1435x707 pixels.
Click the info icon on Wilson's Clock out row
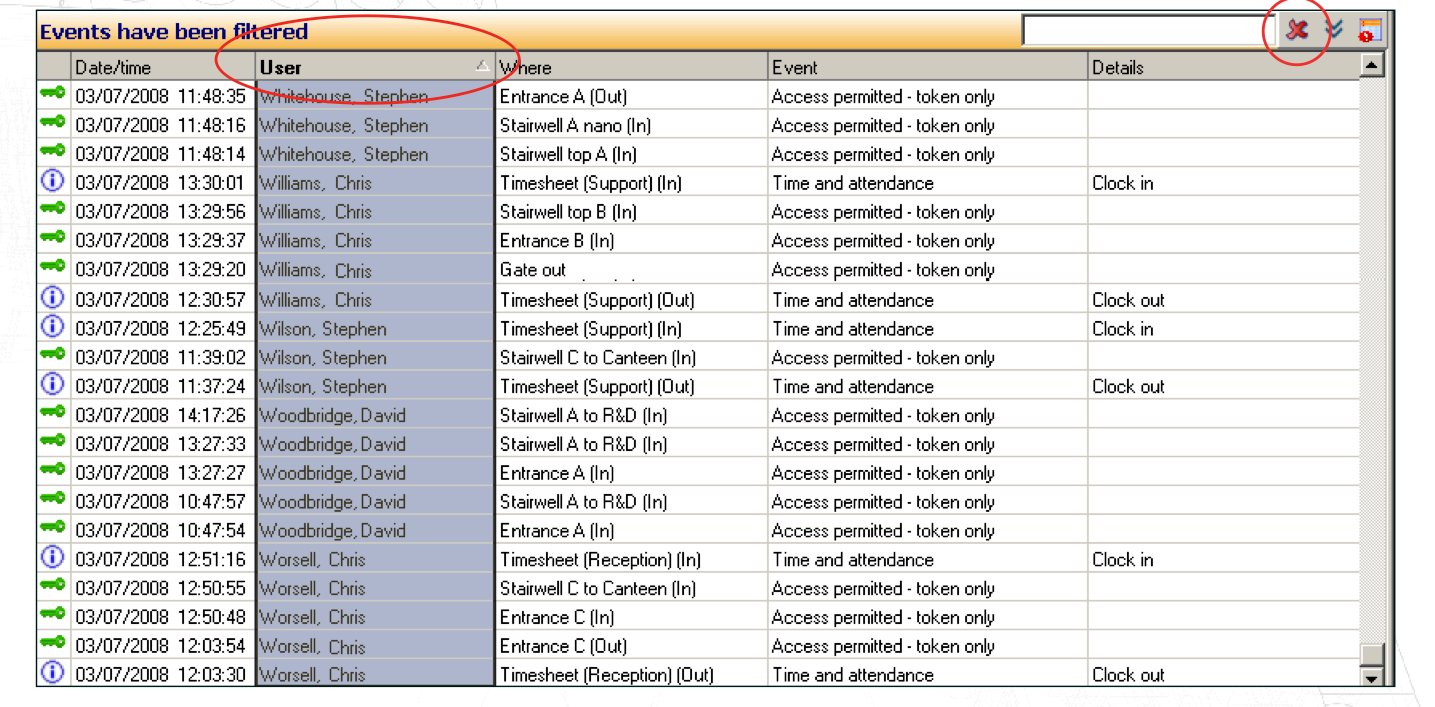[x=54, y=386]
